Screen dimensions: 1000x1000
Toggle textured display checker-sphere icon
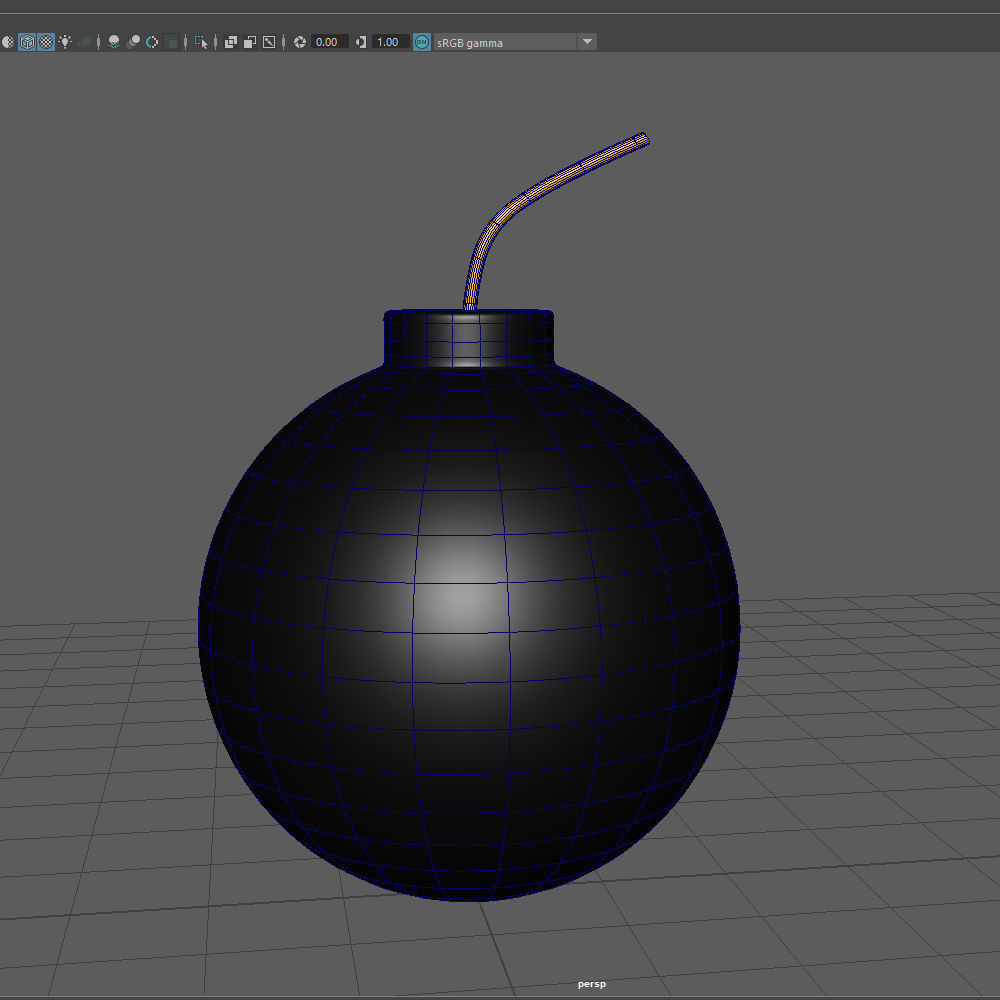(x=47, y=42)
